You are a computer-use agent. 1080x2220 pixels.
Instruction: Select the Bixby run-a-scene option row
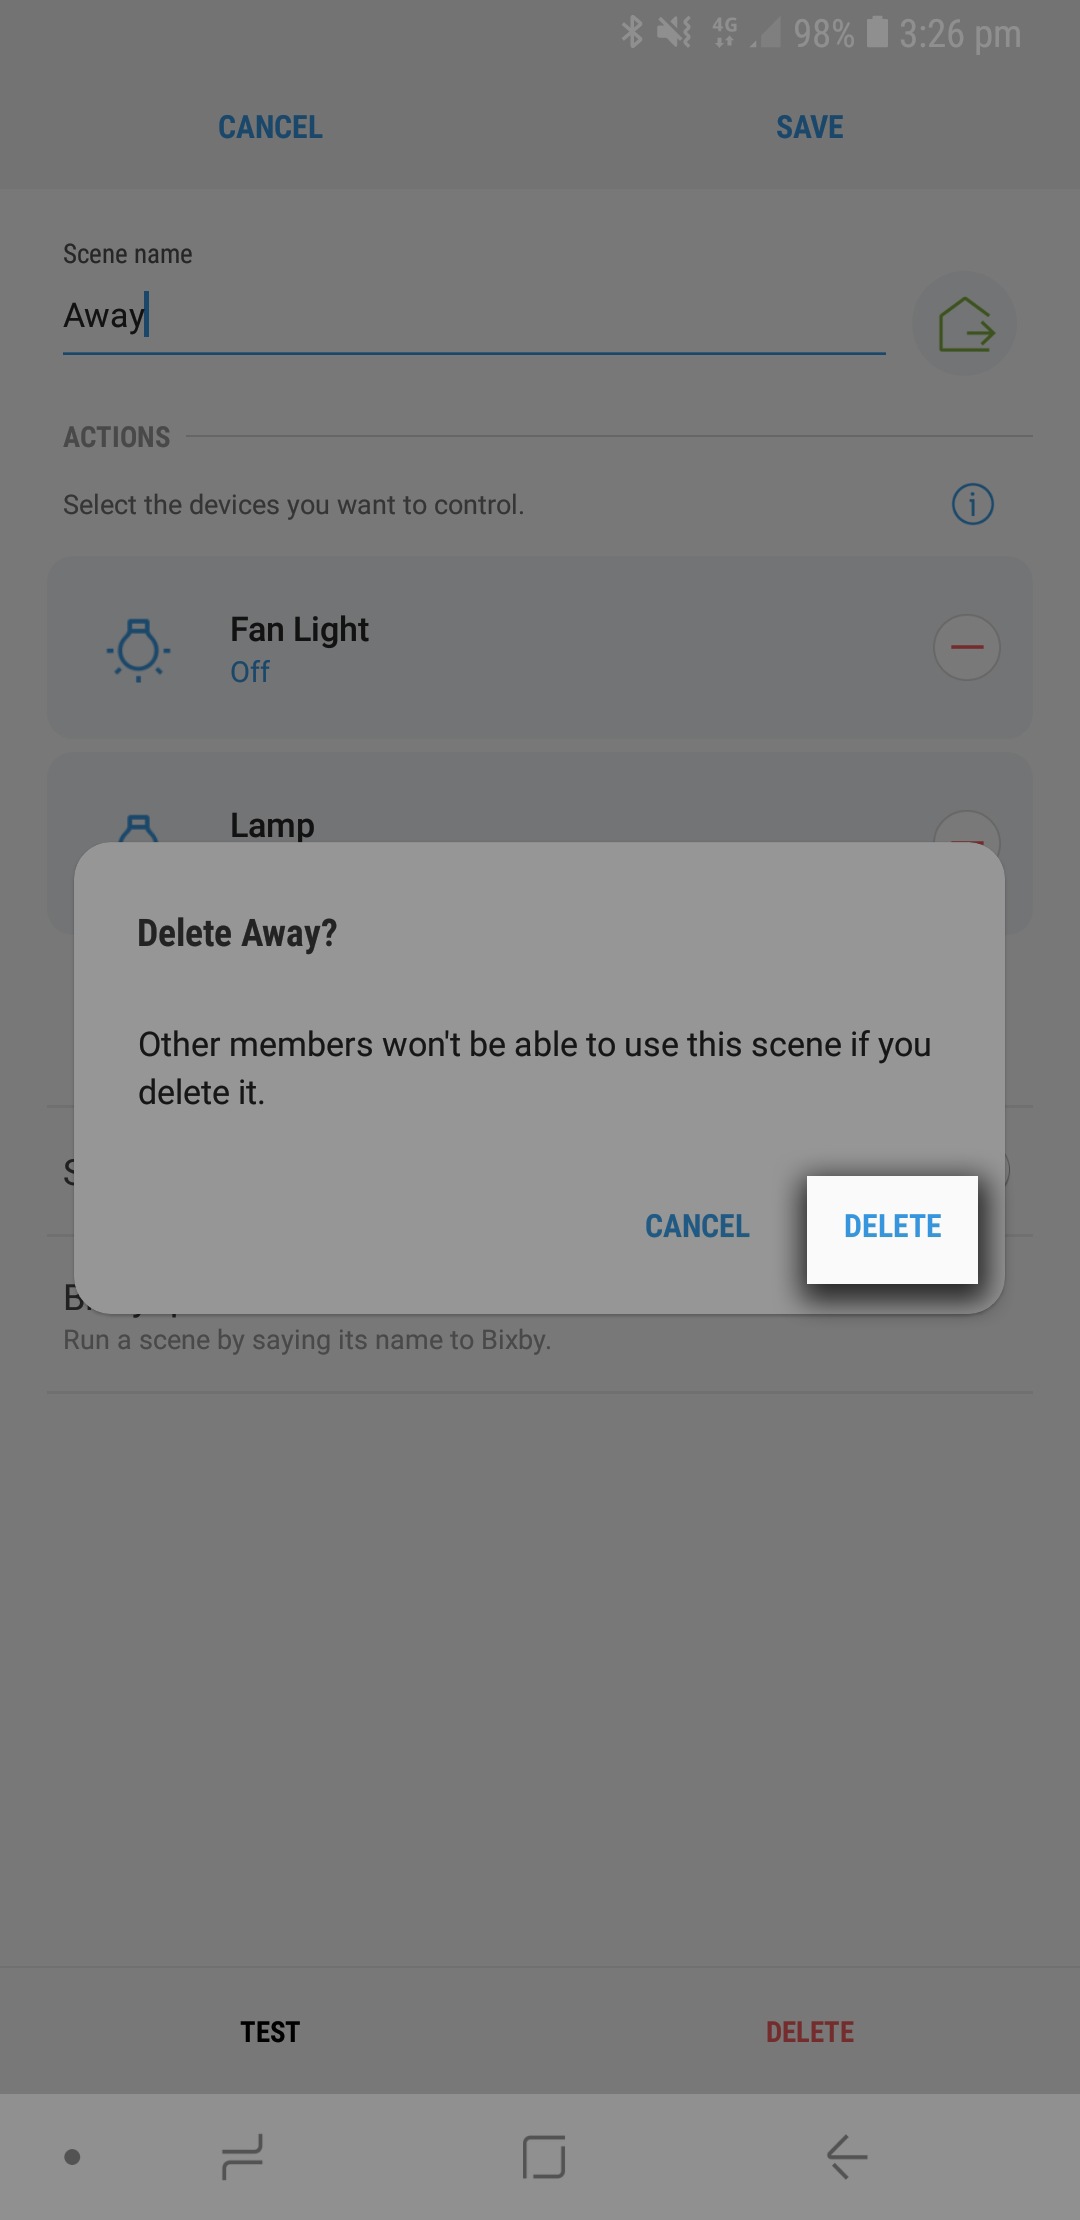(x=540, y=1318)
